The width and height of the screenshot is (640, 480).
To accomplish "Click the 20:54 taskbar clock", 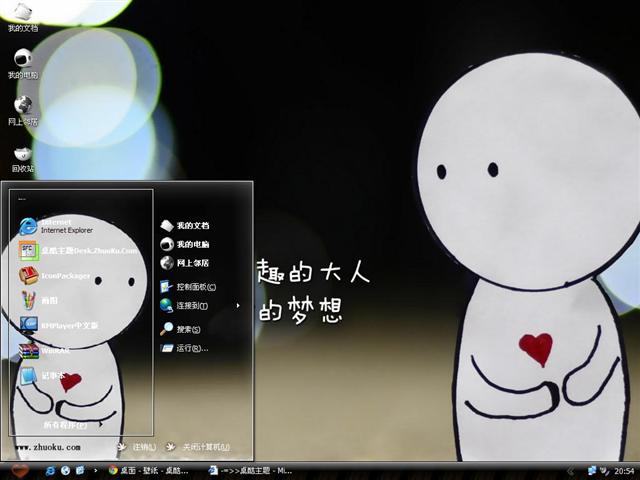I will (x=624, y=471).
